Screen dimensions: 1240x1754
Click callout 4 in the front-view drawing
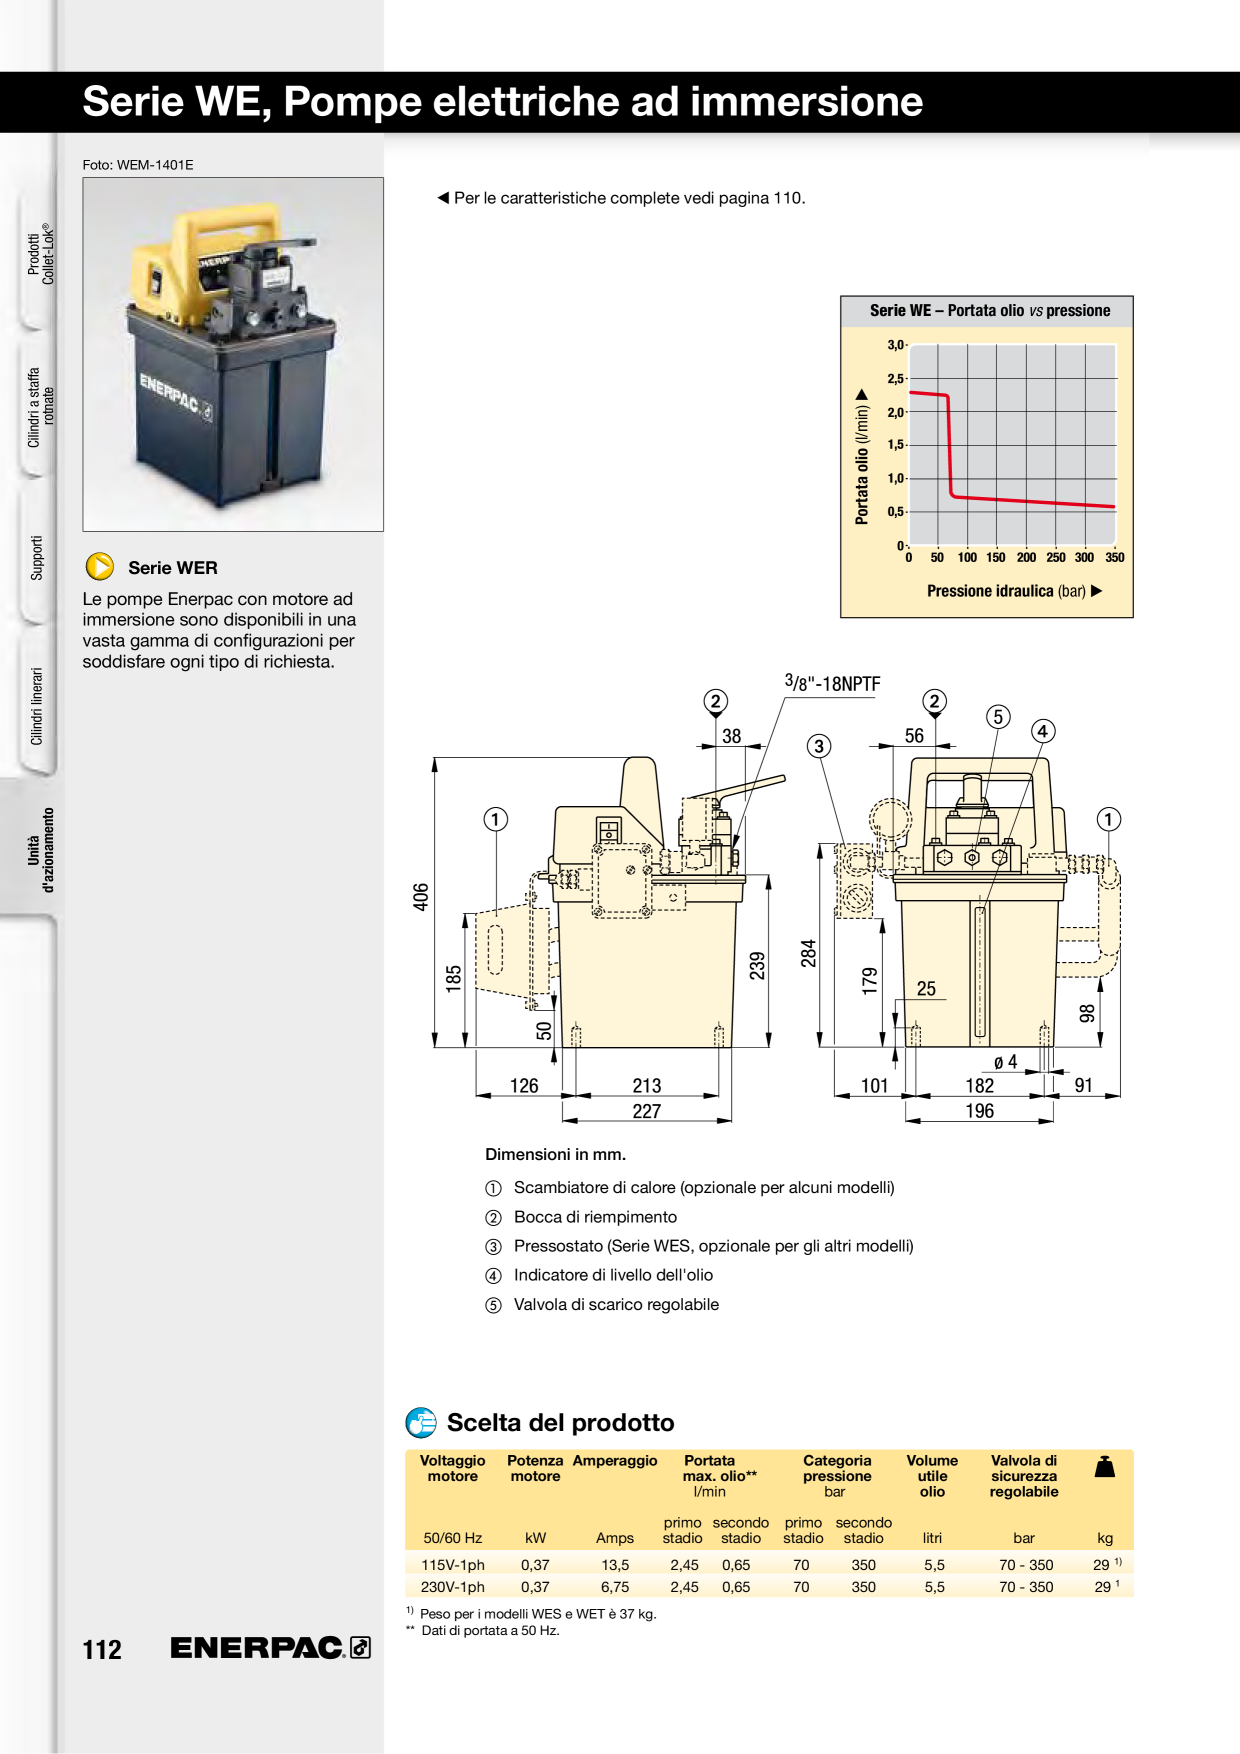click(1042, 731)
